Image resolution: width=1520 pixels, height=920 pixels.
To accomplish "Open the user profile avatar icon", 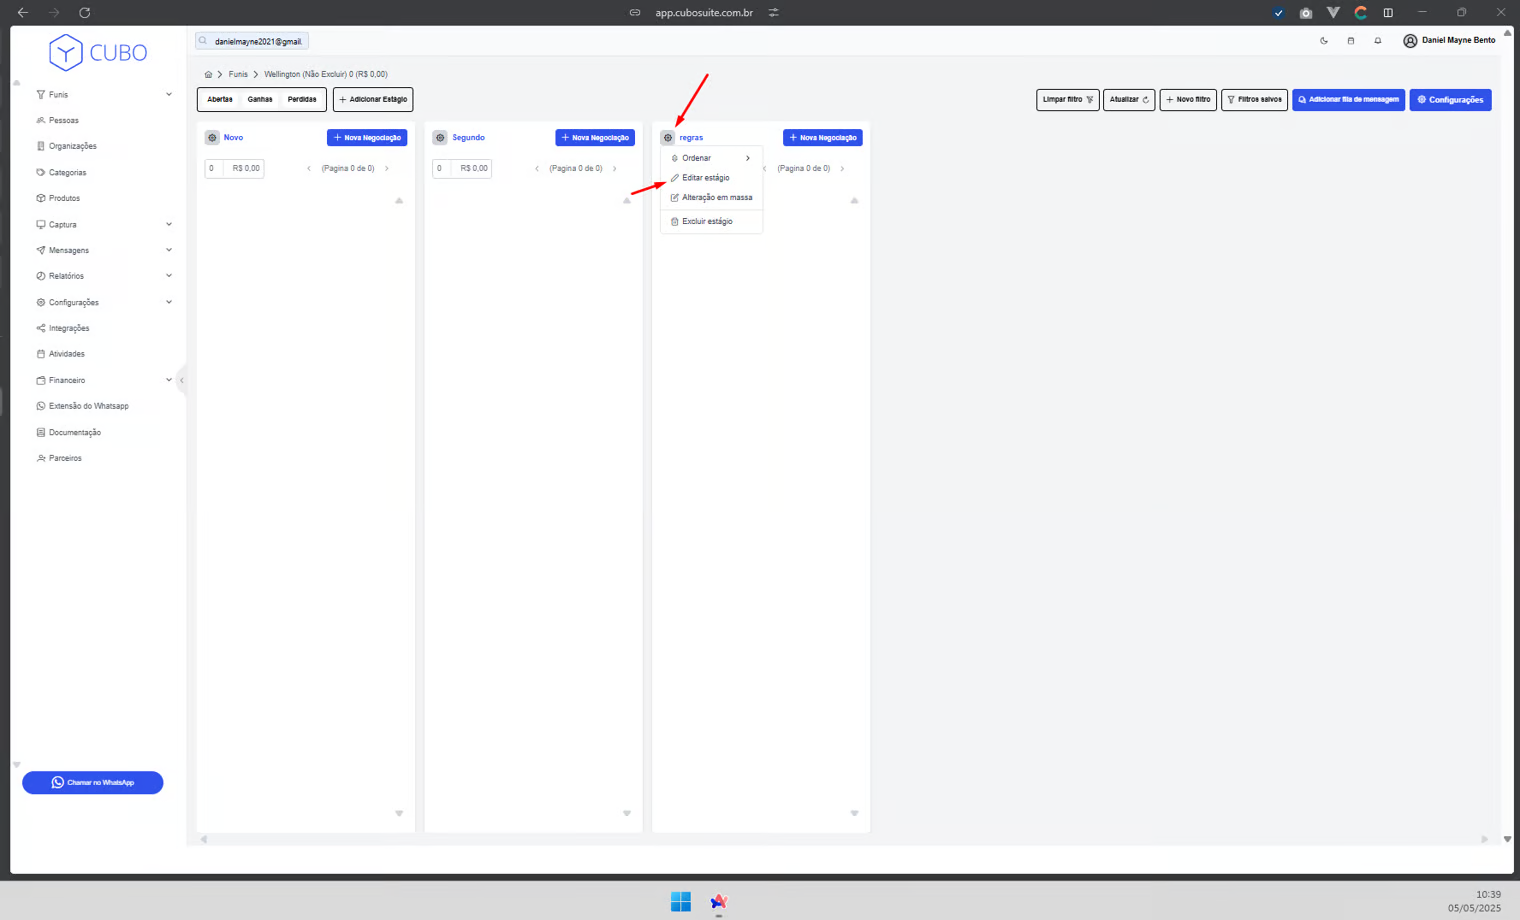I will coord(1410,41).
